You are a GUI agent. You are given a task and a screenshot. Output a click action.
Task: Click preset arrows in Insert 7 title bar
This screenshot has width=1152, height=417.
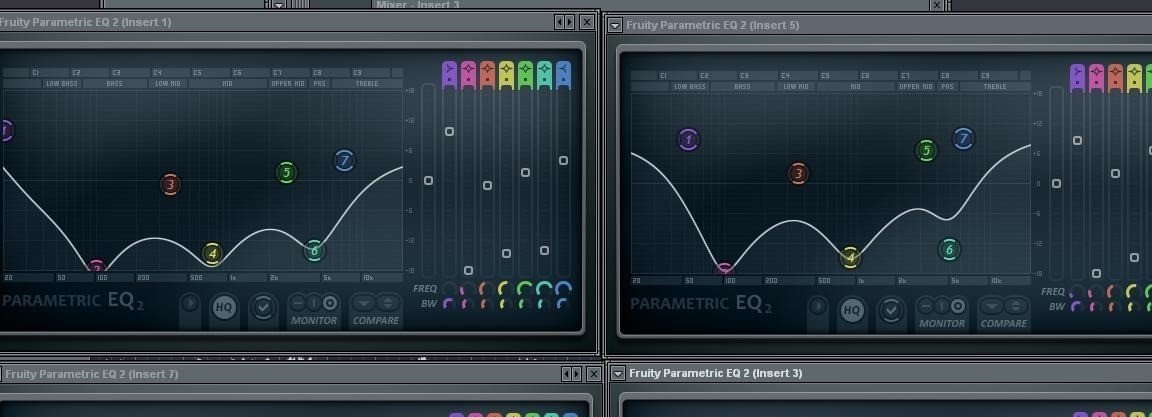point(572,374)
